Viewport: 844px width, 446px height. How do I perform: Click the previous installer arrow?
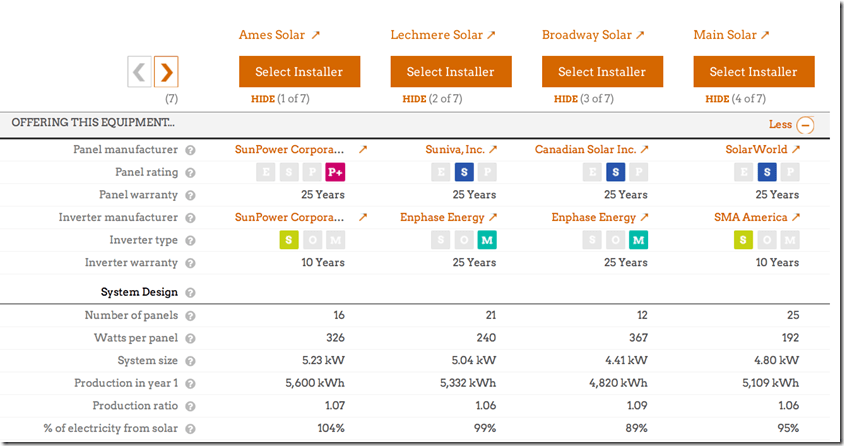coord(140,72)
